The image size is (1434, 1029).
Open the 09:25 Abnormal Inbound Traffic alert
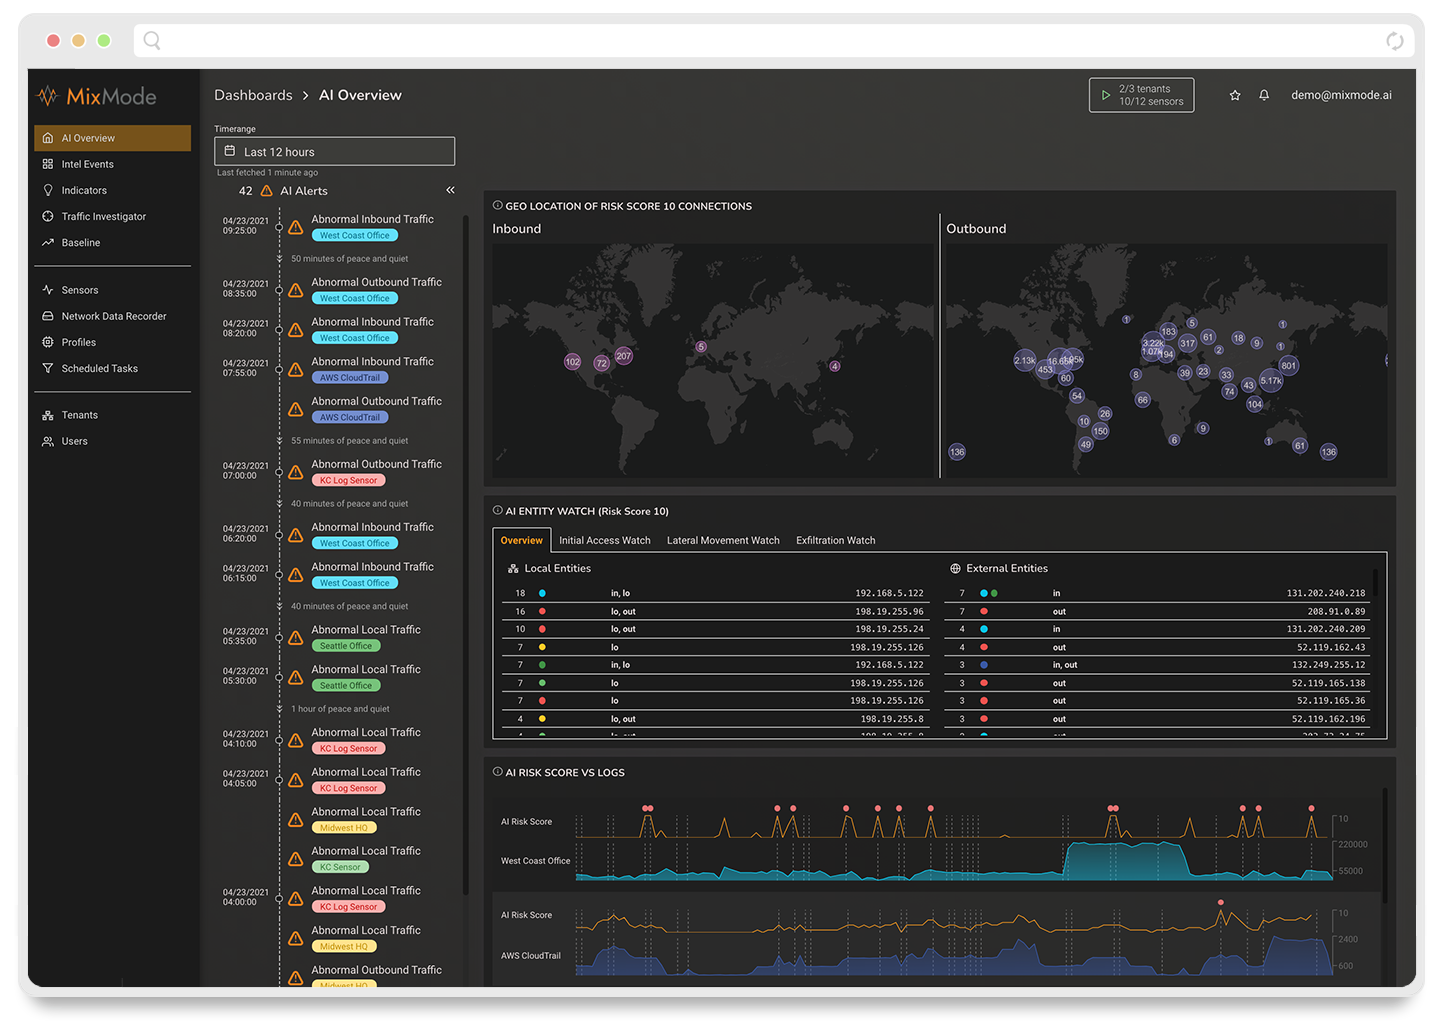(372, 219)
